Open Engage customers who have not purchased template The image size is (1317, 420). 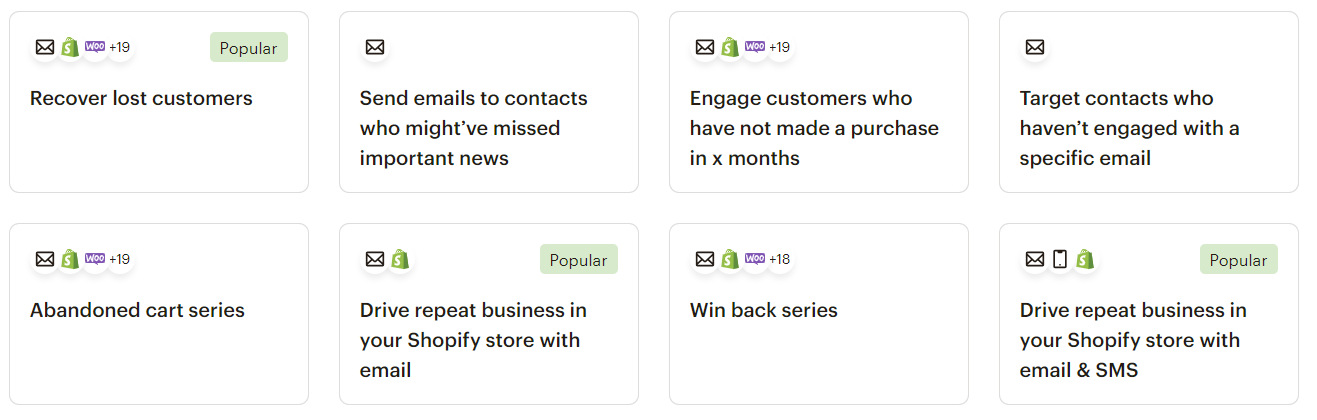[x=819, y=102]
